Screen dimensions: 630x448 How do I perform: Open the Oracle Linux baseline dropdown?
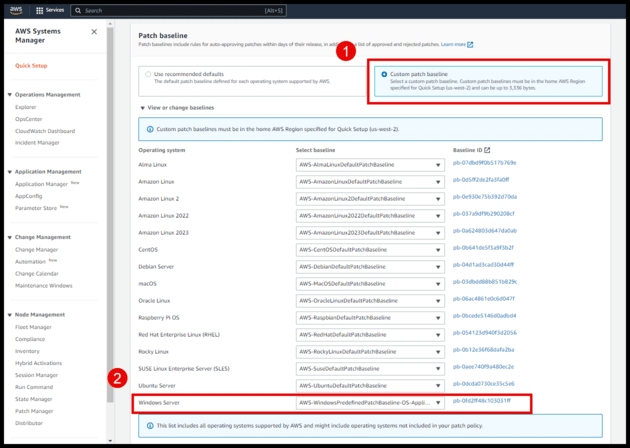370,301
